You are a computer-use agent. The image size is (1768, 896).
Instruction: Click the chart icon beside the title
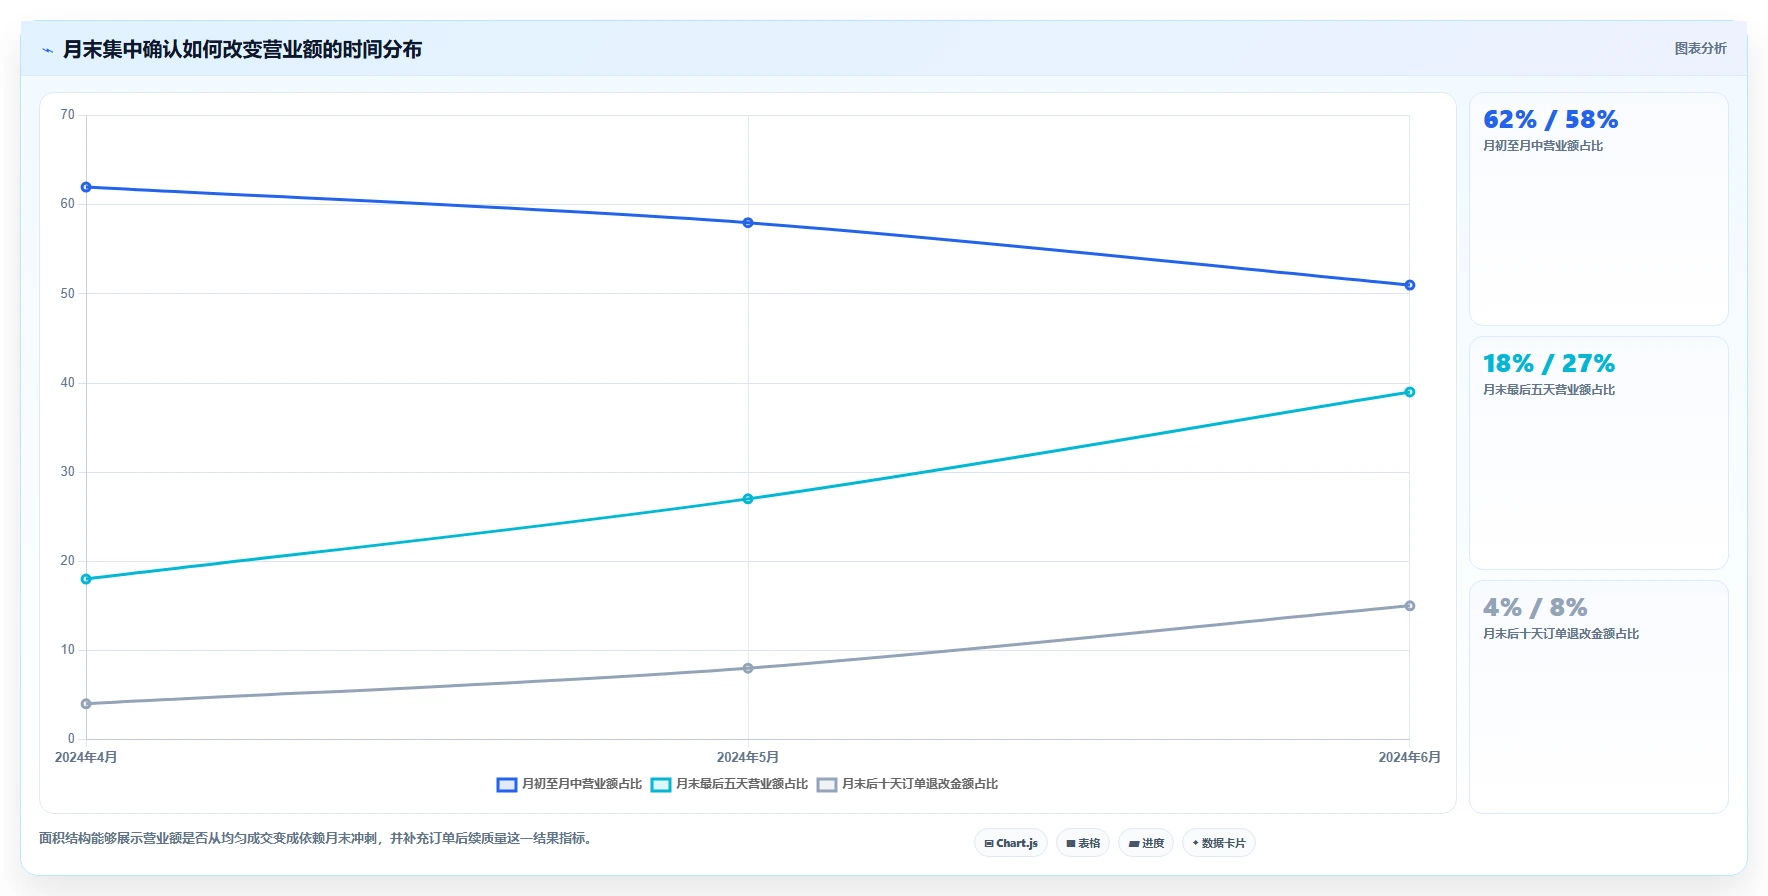click(47, 49)
